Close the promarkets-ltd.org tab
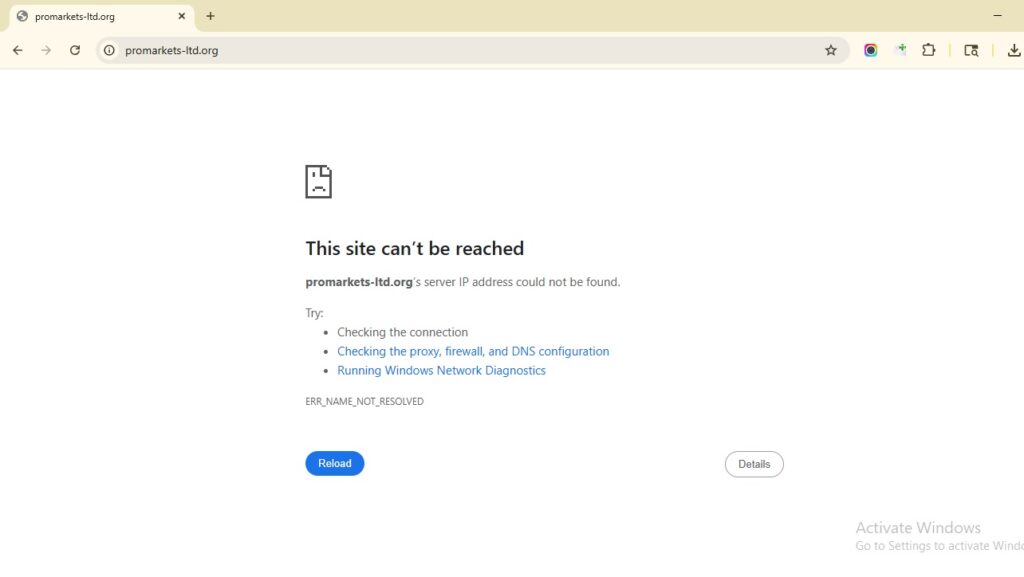Viewport: 1024px width, 577px height. pyautogui.click(x=181, y=16)
